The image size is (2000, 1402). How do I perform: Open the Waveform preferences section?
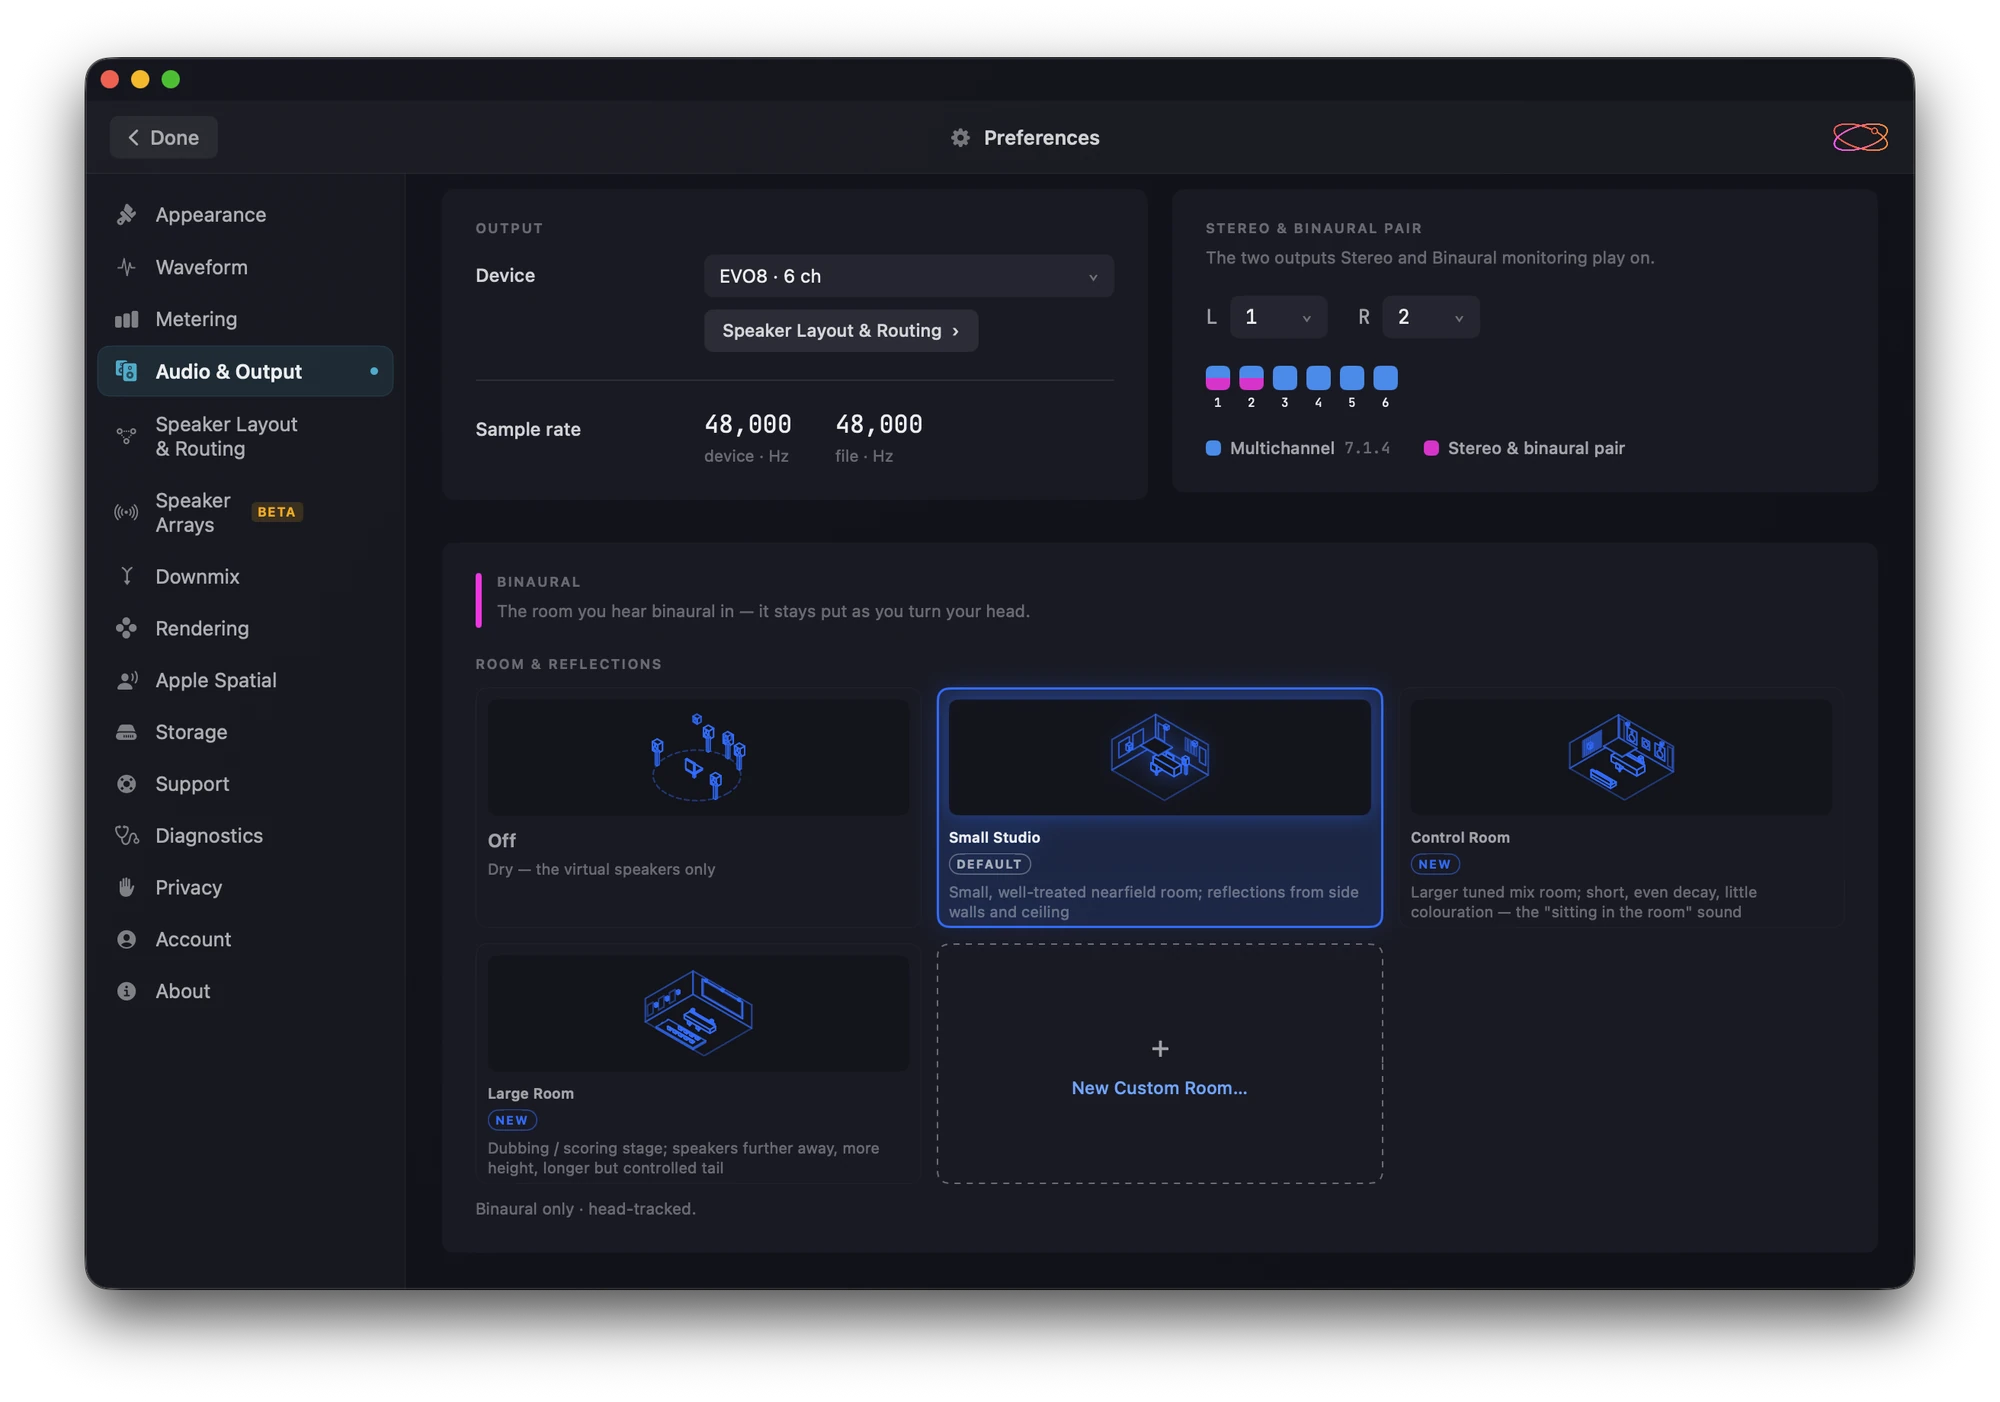click(x=245, y=267)
